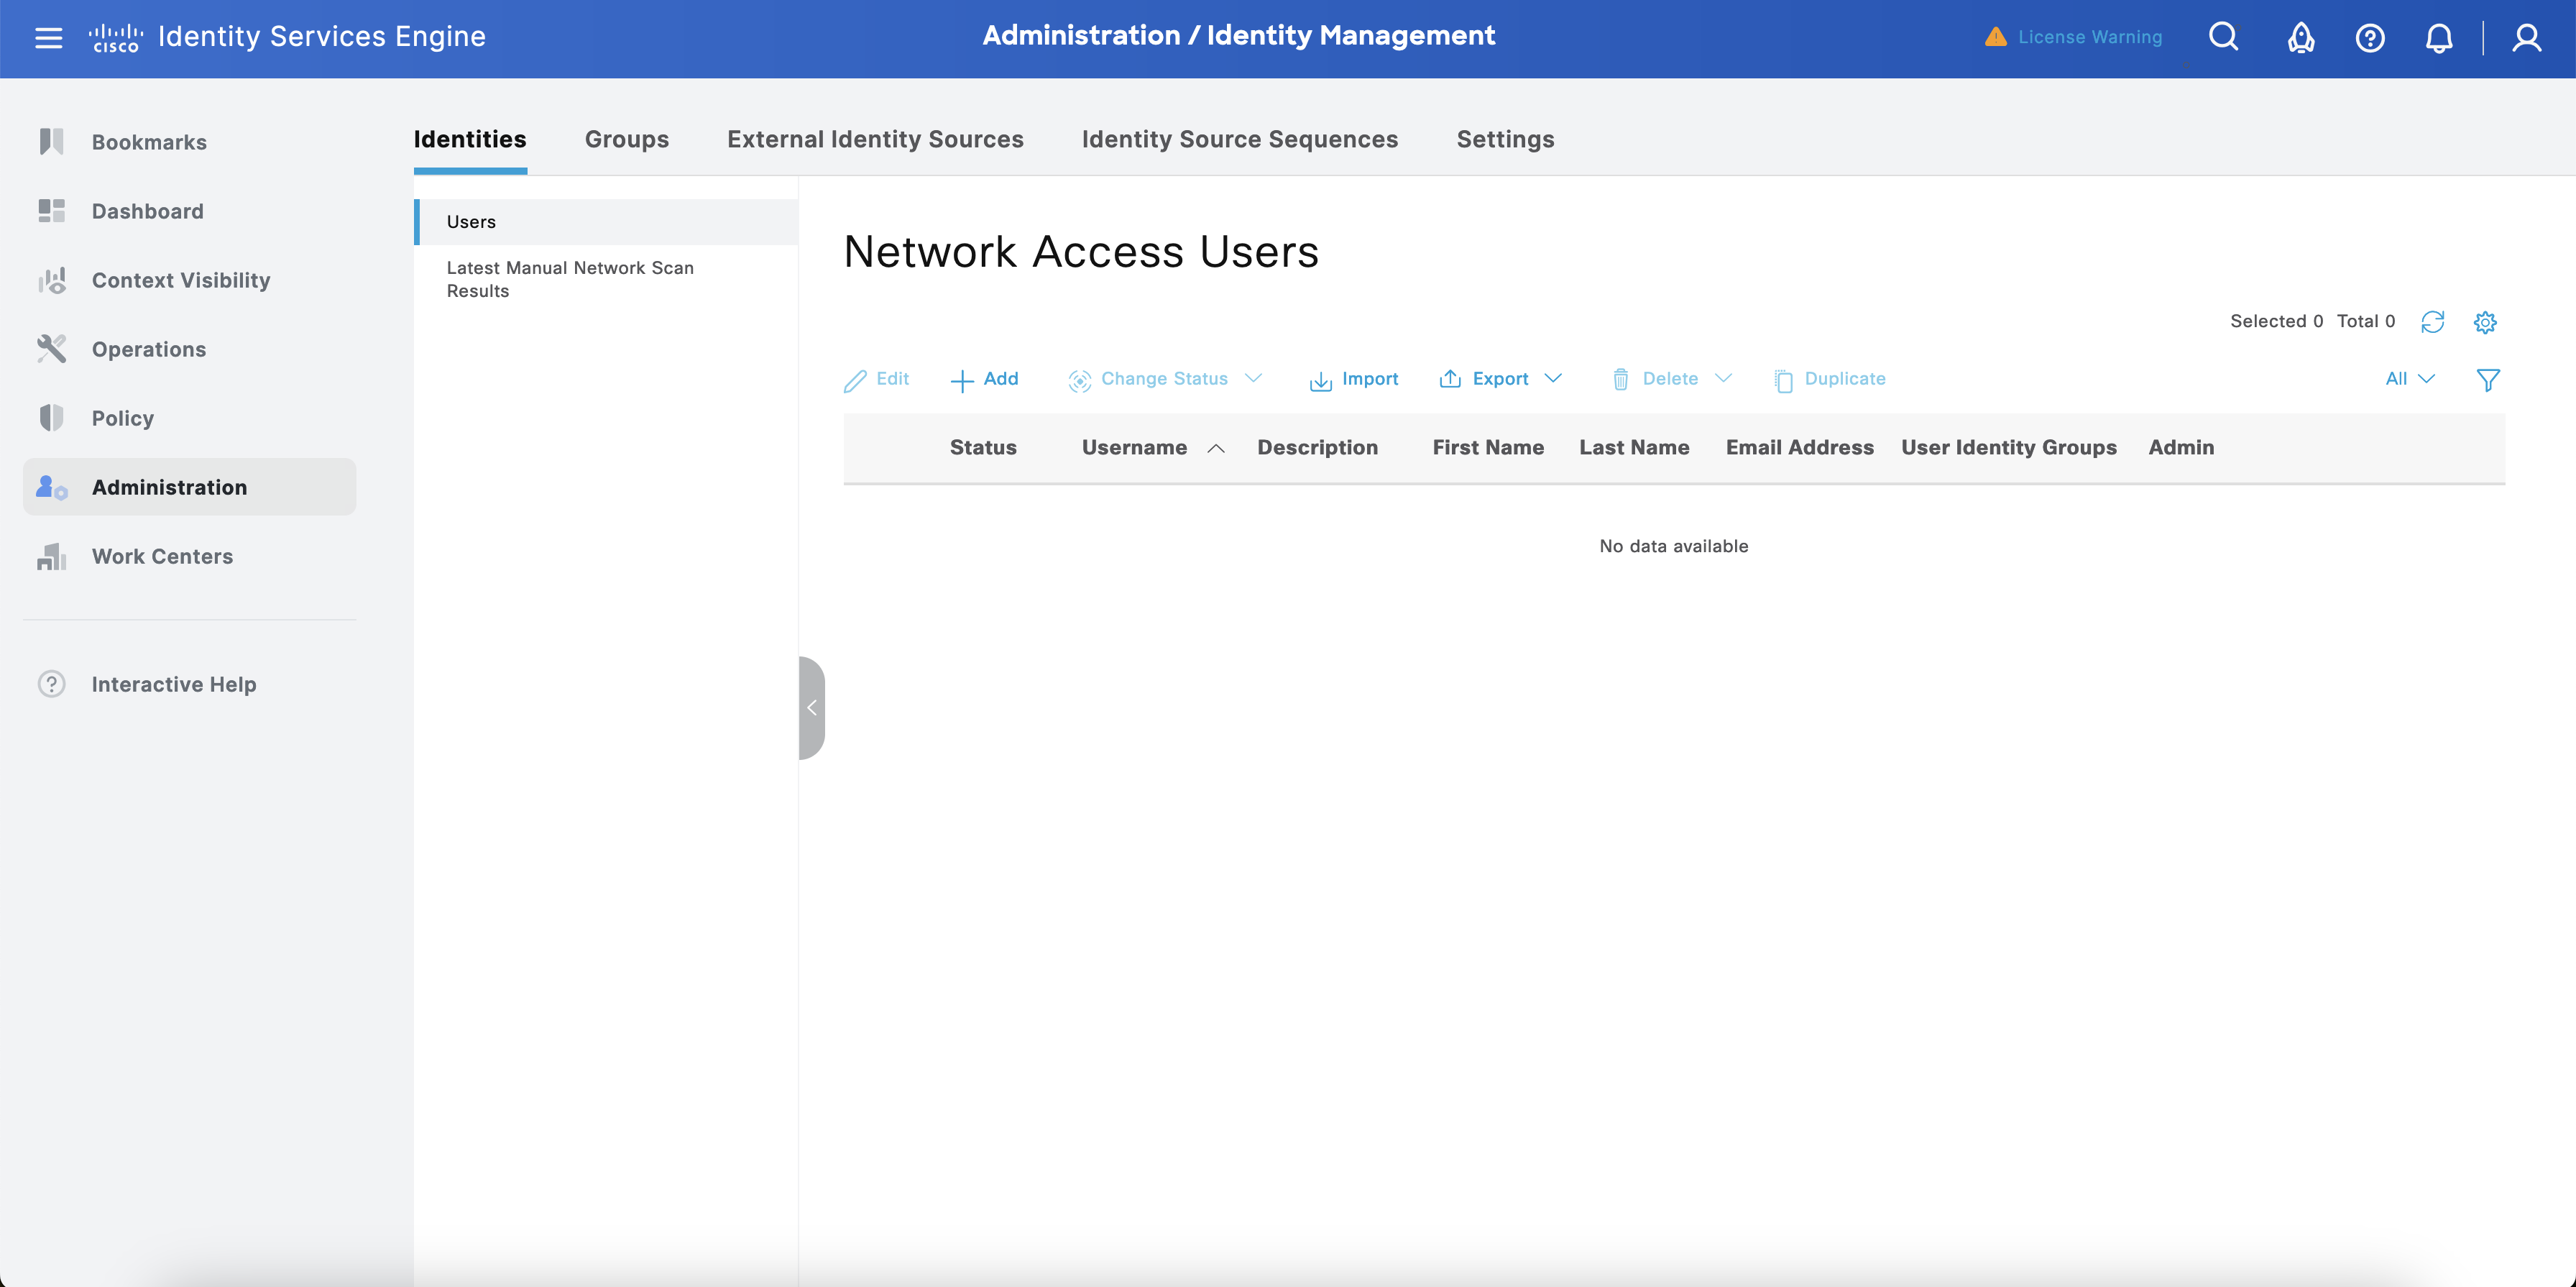
Task: Click the Duplicate button label
Action: pyautogui.click(x=1845, y=378)
